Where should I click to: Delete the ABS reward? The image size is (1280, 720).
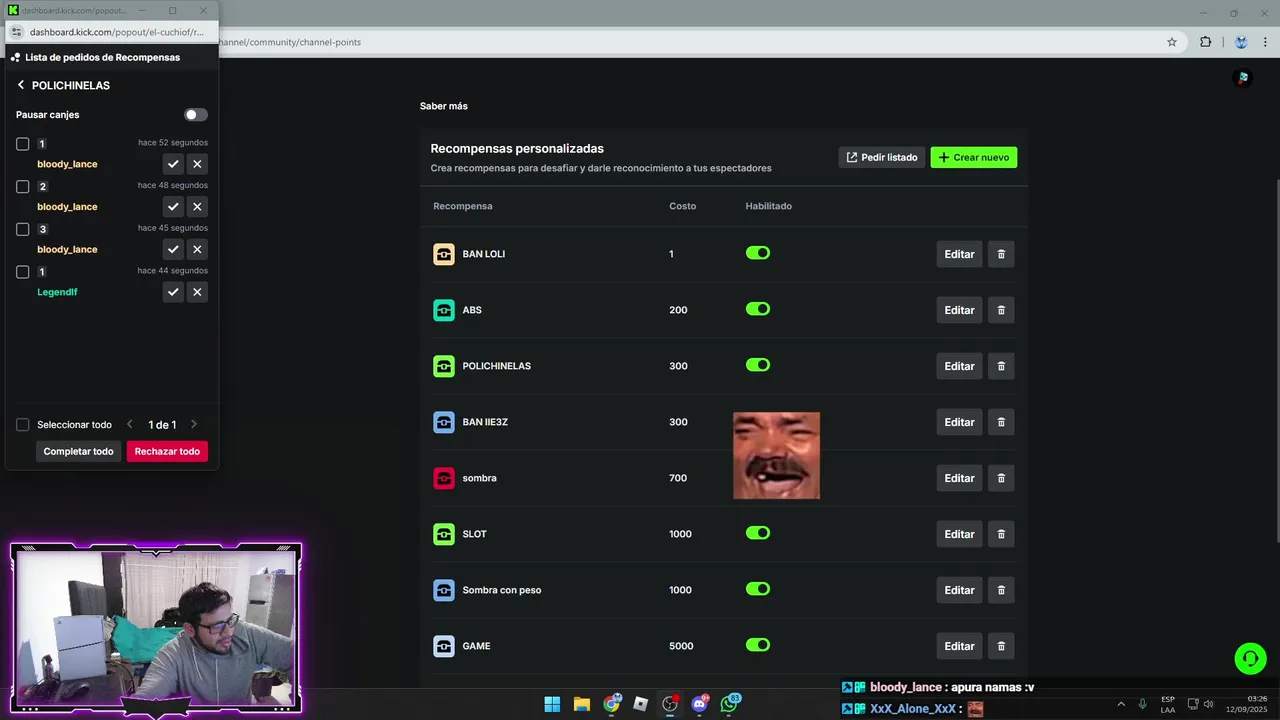[x=1001, y=310]
